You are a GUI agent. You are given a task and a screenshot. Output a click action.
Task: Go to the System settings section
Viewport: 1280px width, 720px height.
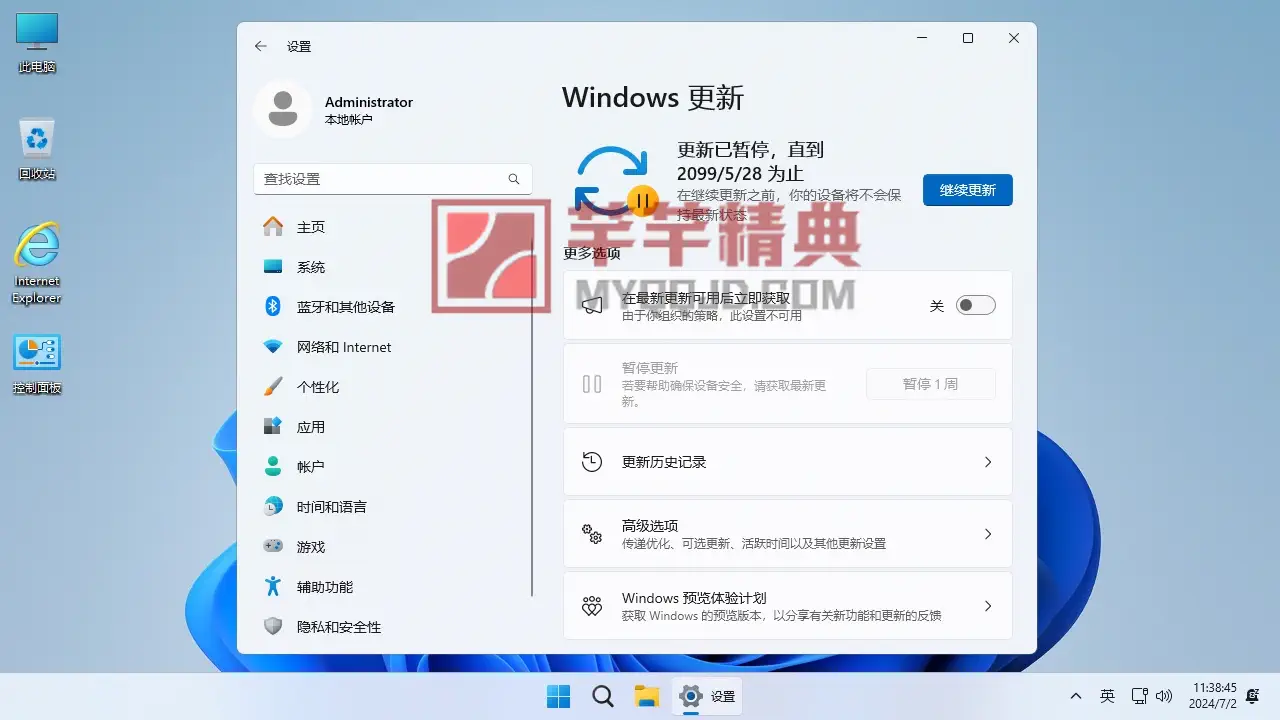point(310,267)
